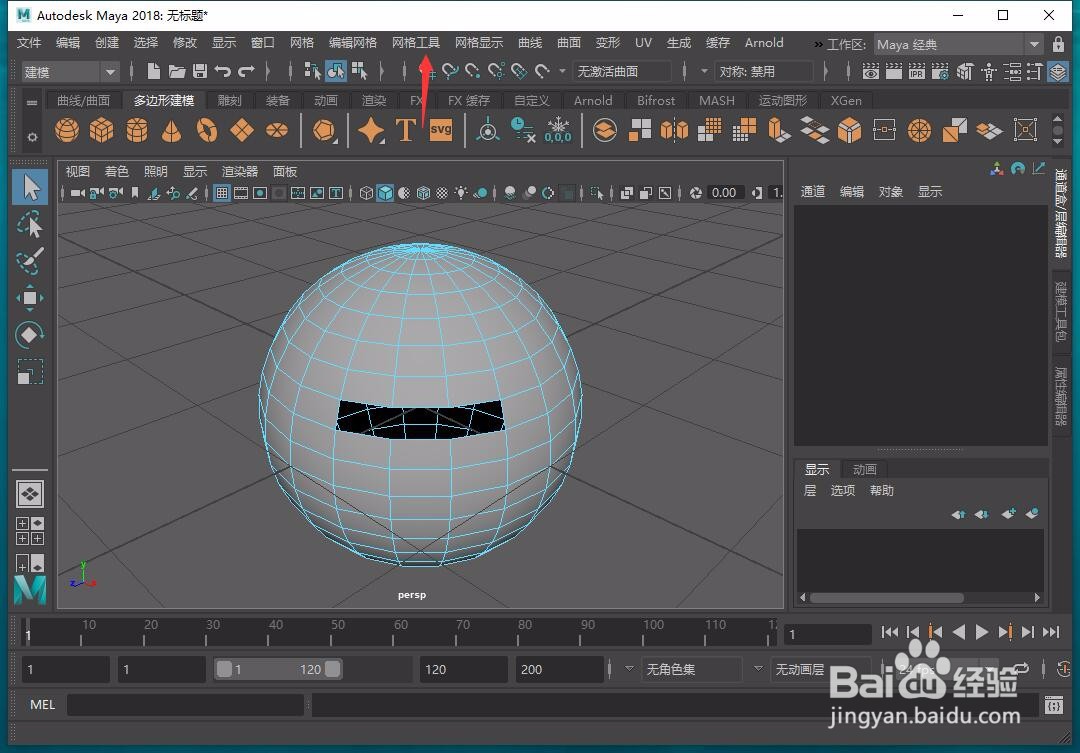The width and height of the screenshot is (1080, 753).
Task: Create polygon Type text tool
Action: pos(406,130)
